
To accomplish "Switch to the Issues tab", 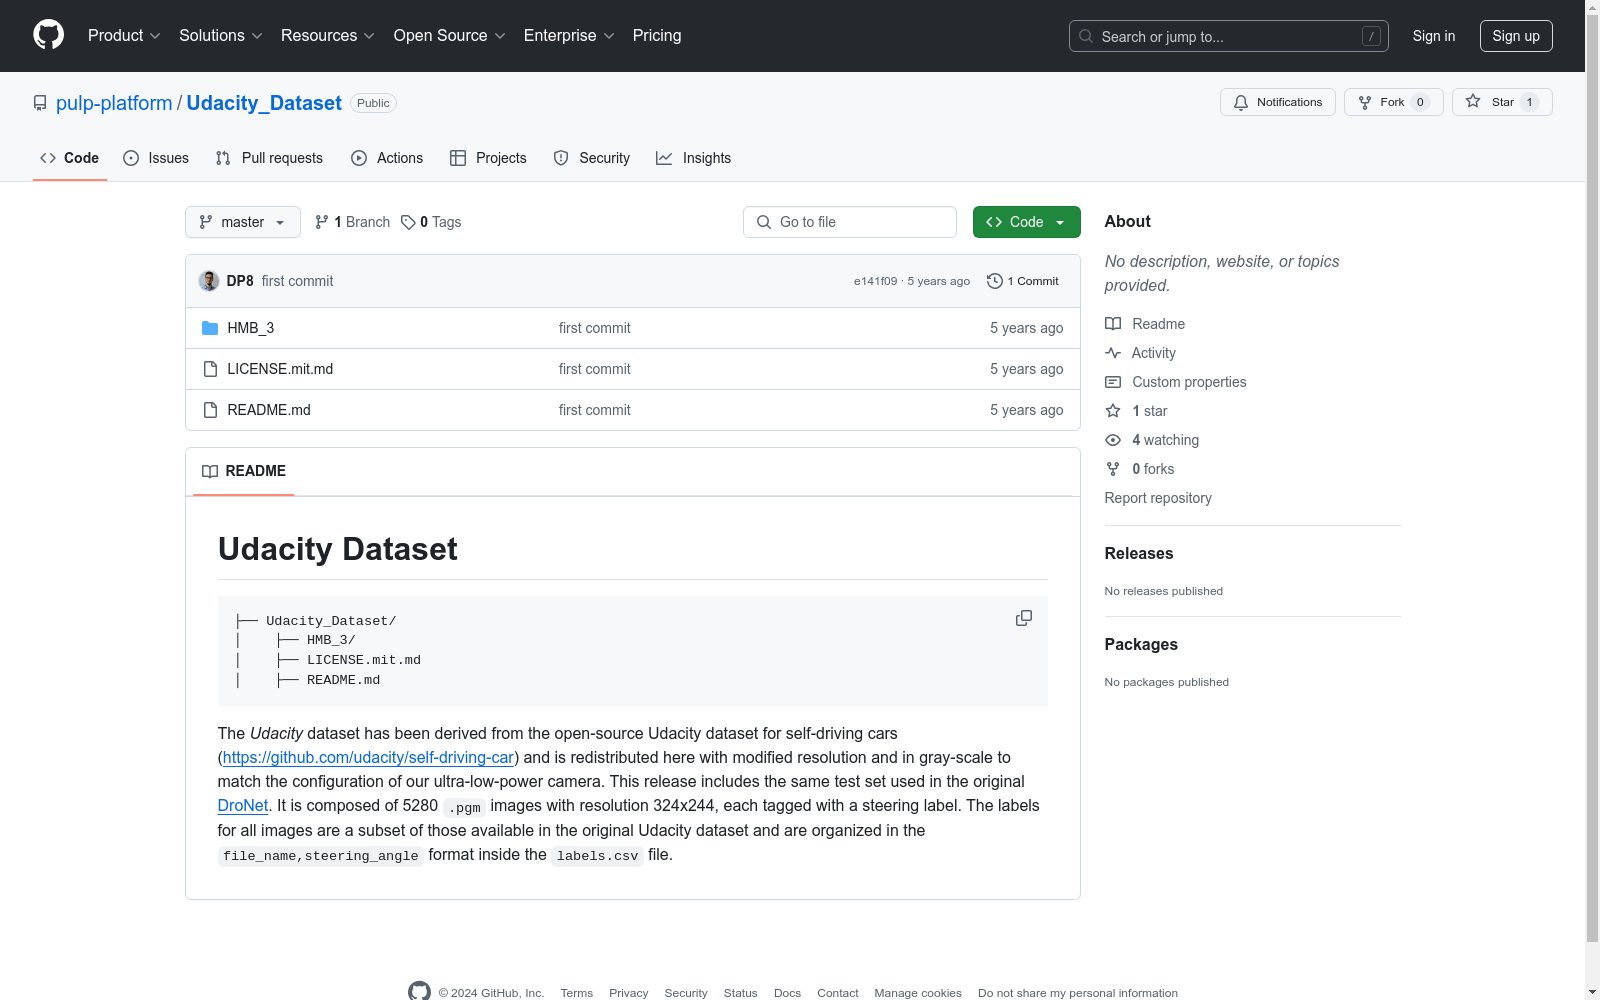I will 156,158.
